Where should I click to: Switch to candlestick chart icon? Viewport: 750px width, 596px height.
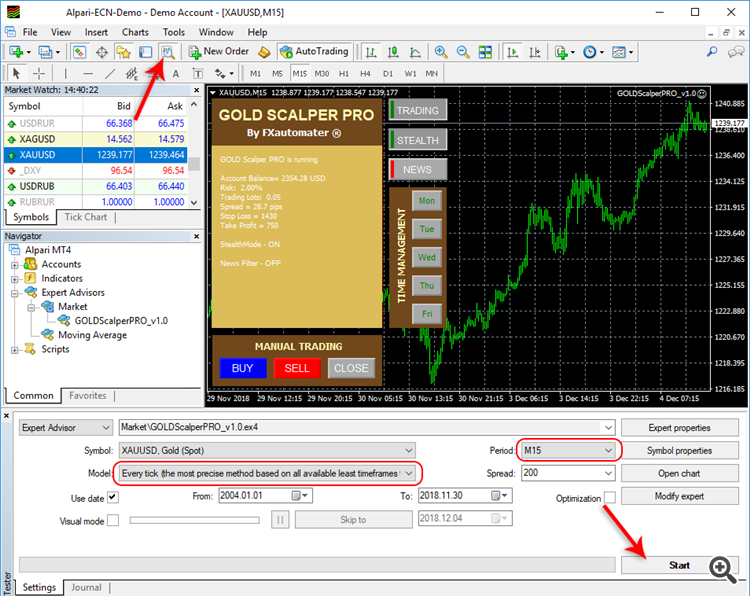(x=393, y=52)
